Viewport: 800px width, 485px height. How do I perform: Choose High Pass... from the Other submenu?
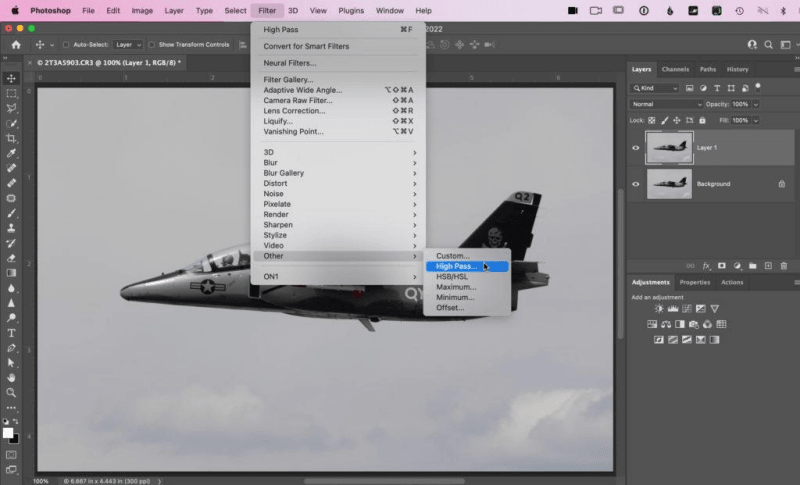tap(466, 266)
